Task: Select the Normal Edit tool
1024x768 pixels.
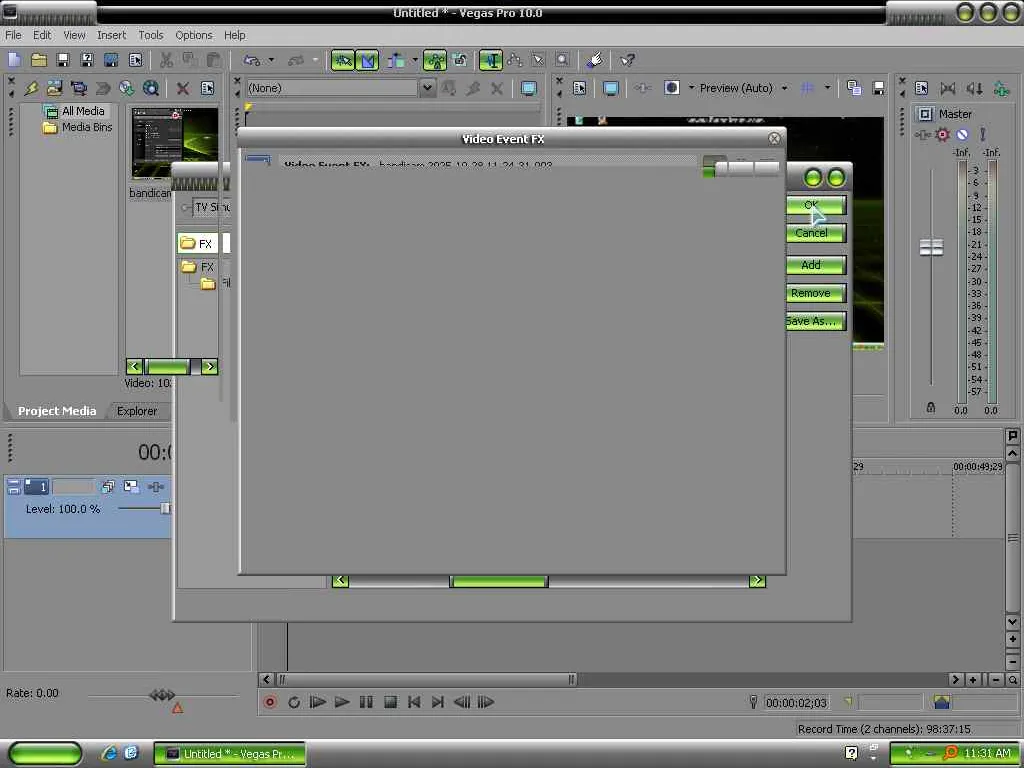Action: 490,60
